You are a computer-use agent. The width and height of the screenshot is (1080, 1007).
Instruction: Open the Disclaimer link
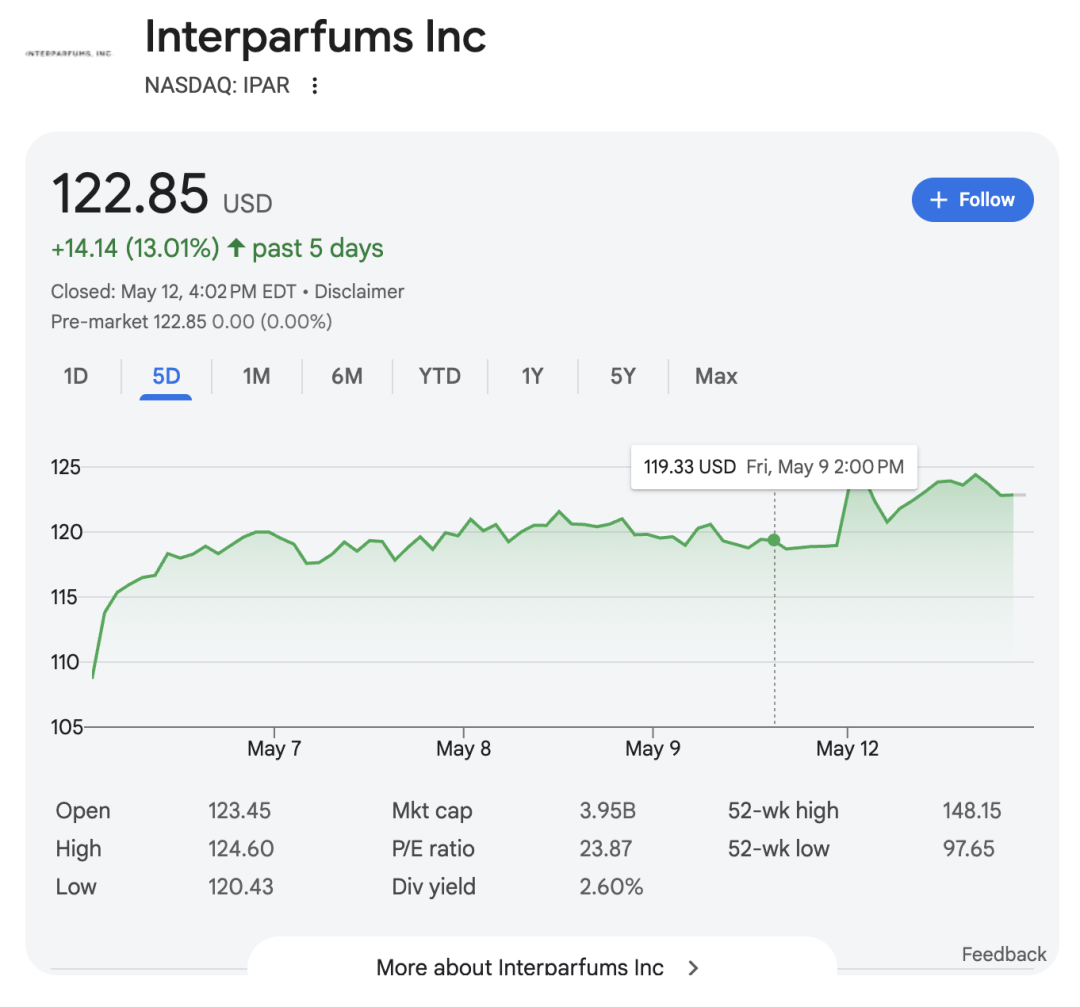click(359, 292)
